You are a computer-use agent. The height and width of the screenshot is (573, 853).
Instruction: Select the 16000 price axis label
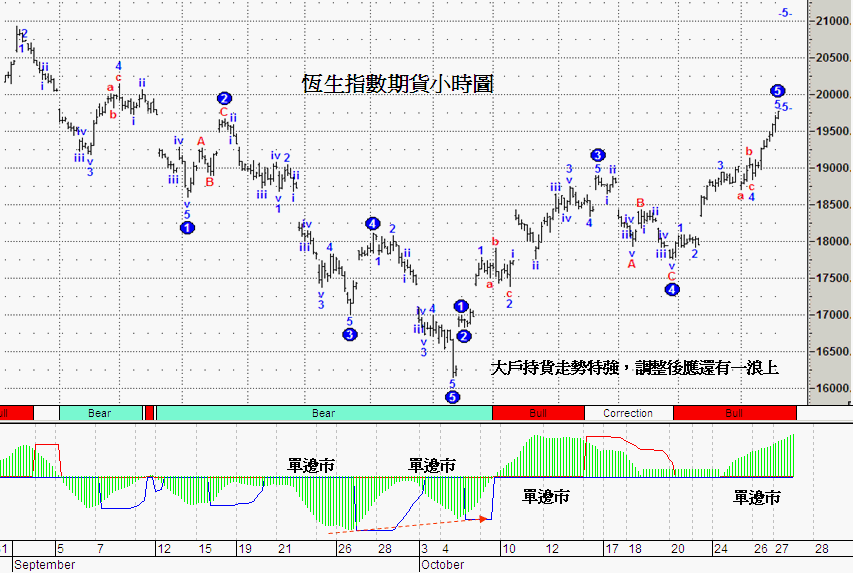(833, 389)
